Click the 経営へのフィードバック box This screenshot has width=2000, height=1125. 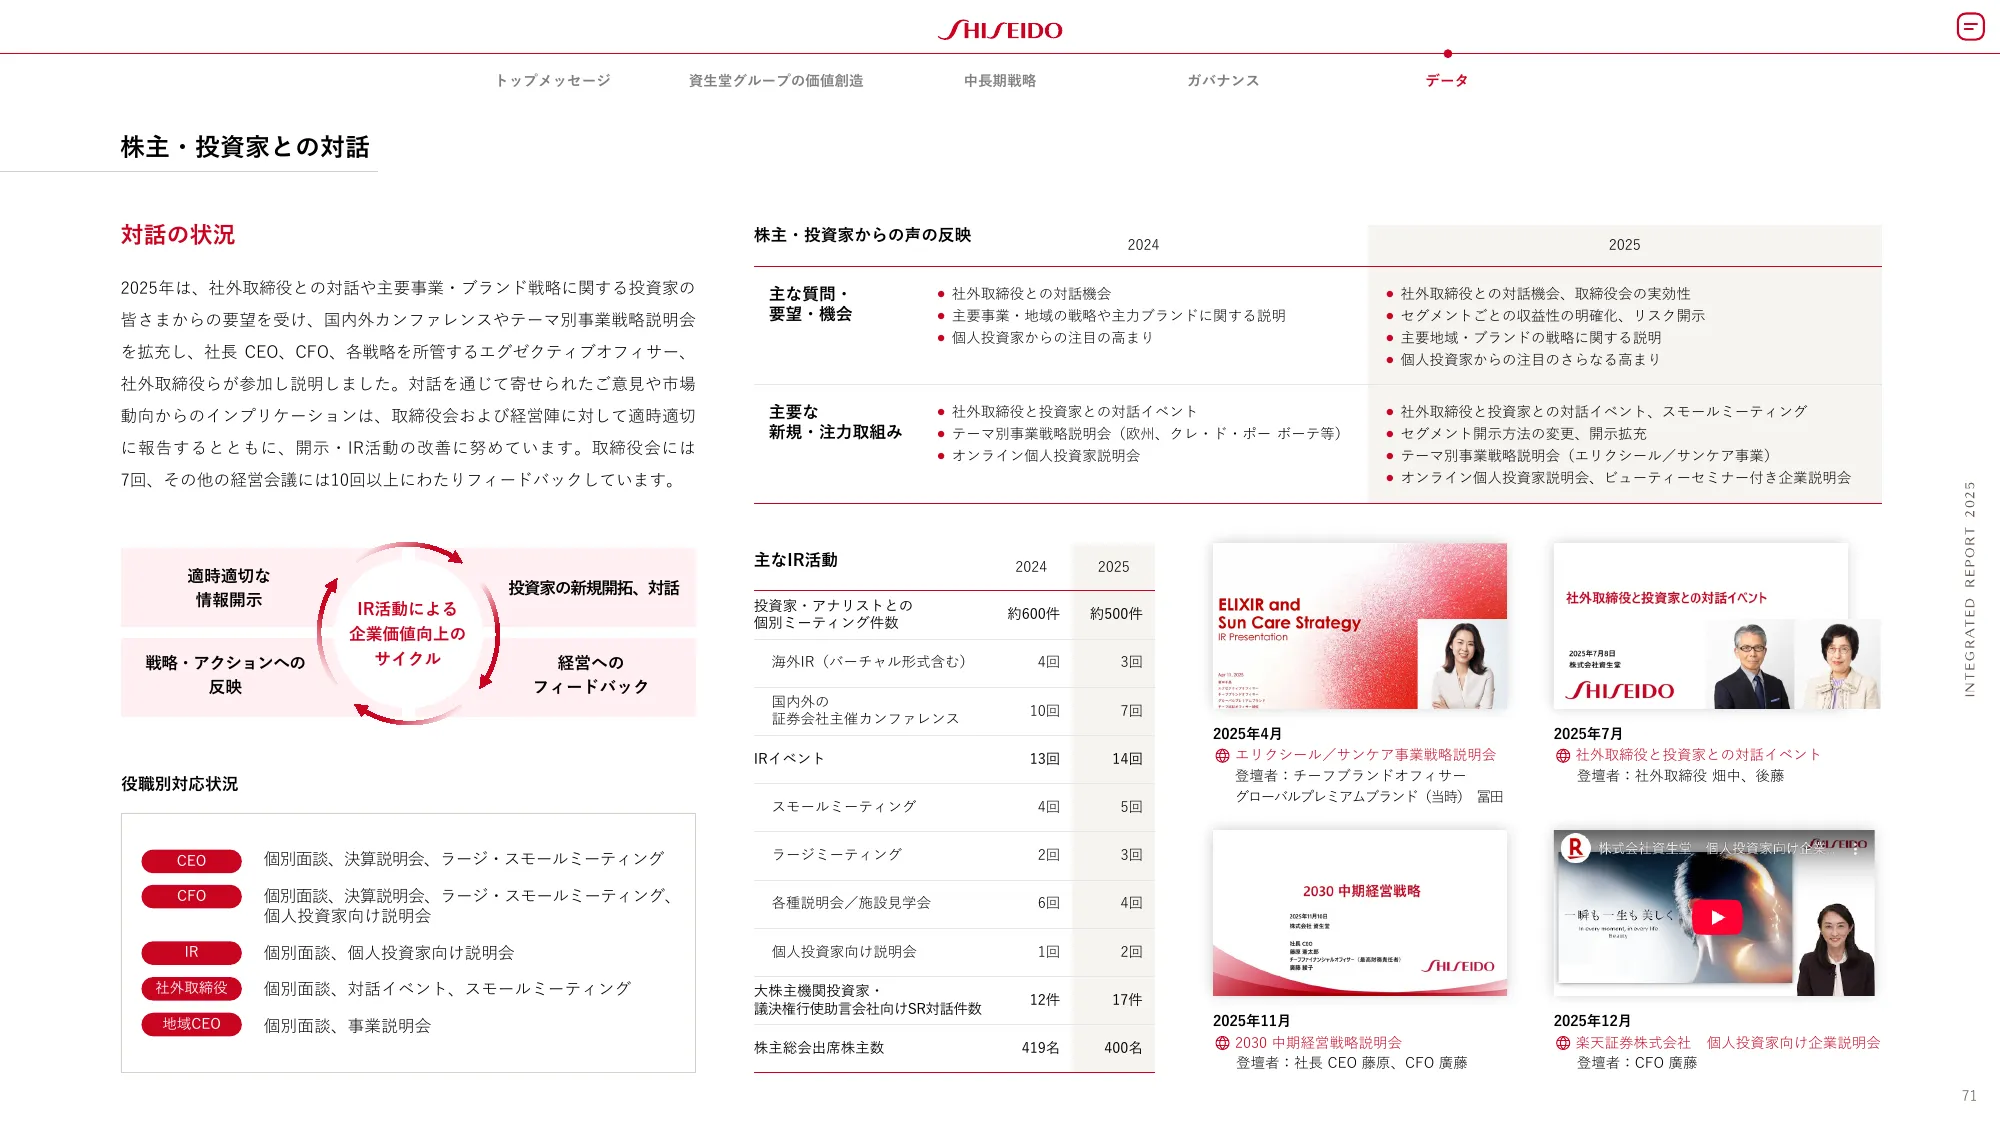[591, 675]
